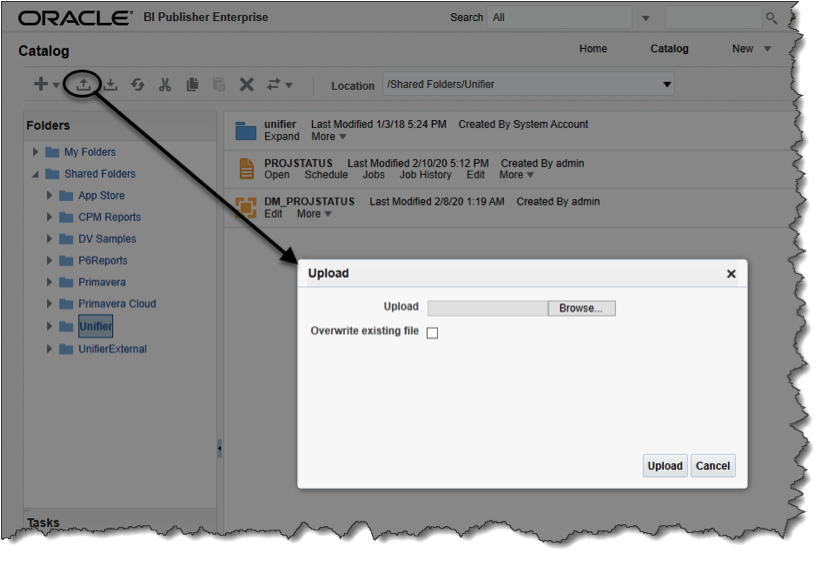
Task: Collapse the Shared Folders tree node
Action: (x=35, y=174)
